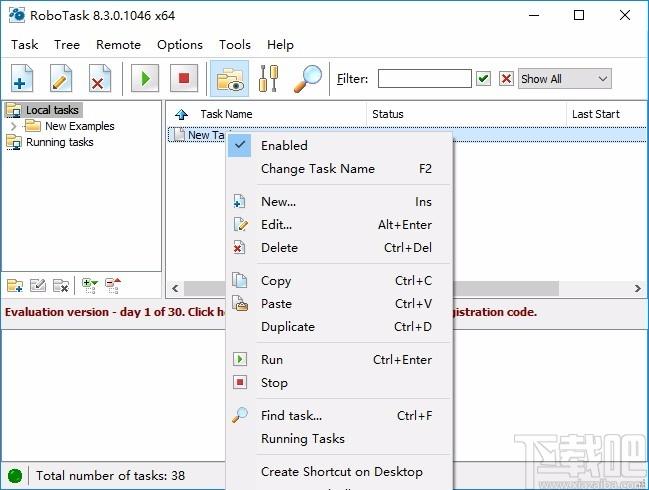Open the Task menu
649x490 pixels.
(x=25, y=44)
